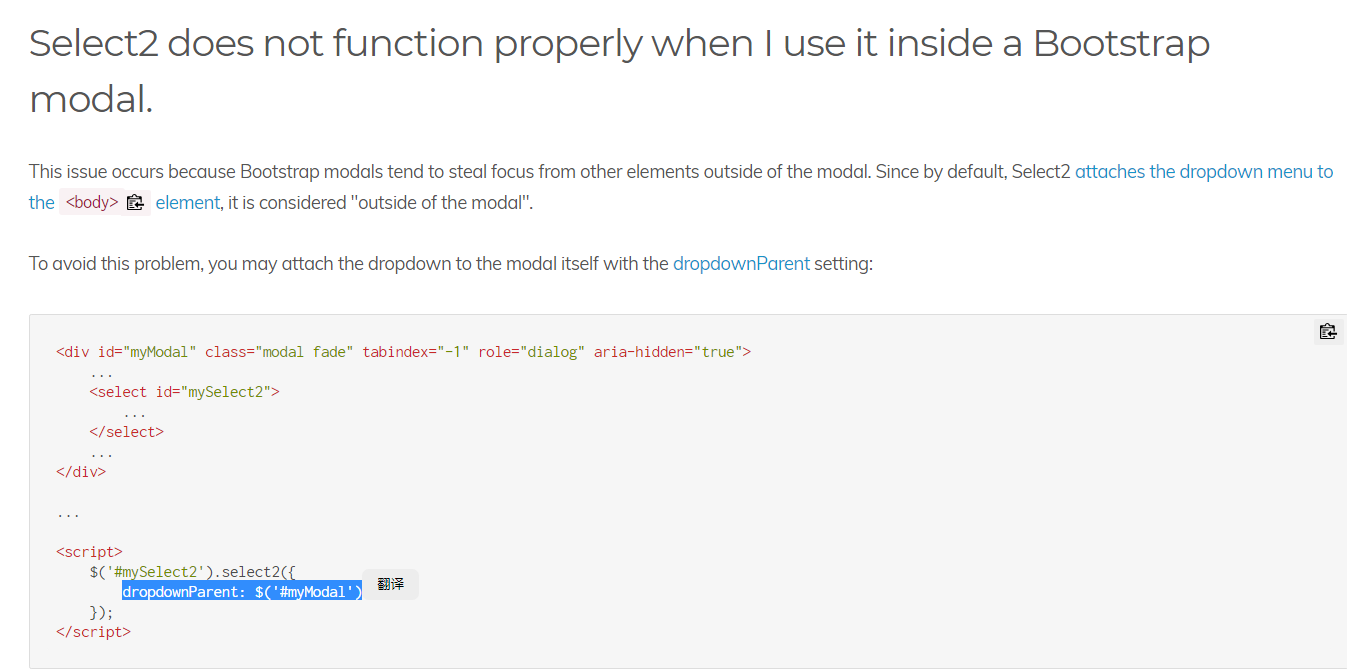The height and width of the screenshot is (671, 1347).
Task: Click the opening <script> tag line
Action: pyautogui.click(x=89, y=552)
